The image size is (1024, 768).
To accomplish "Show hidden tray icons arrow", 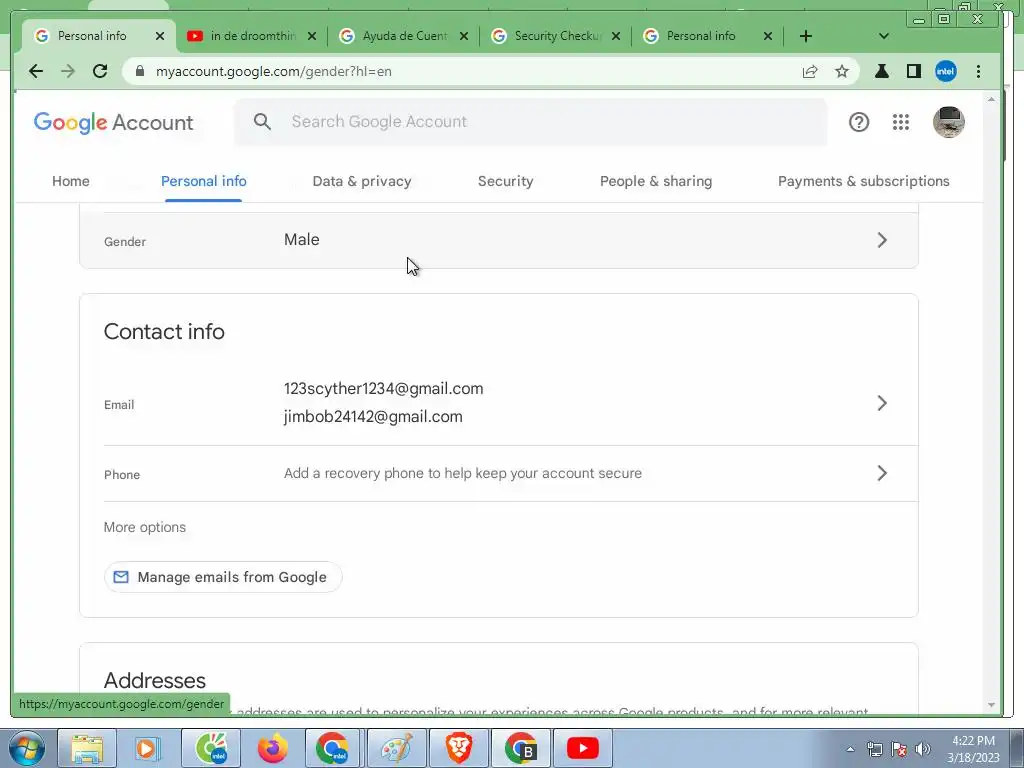I will (x=850, y=749).
